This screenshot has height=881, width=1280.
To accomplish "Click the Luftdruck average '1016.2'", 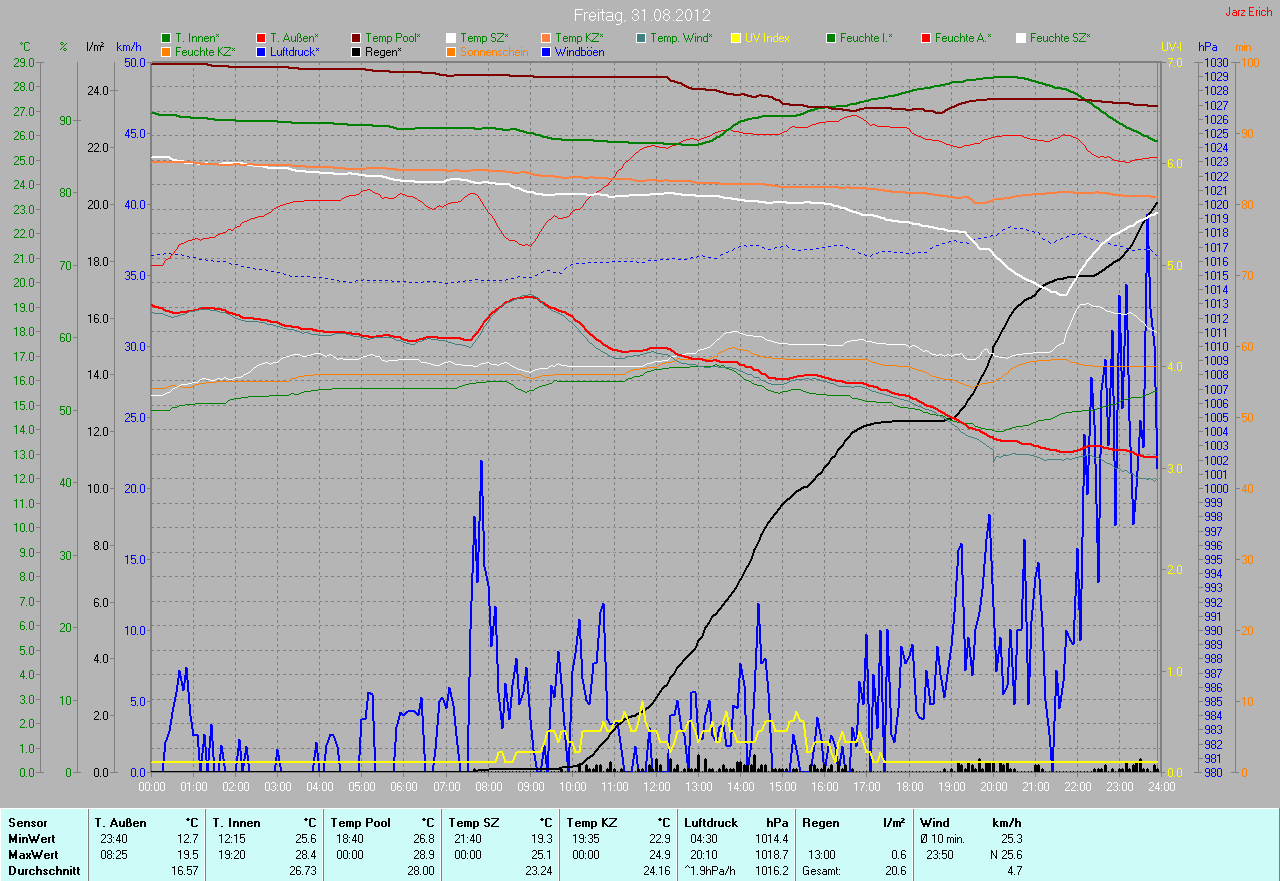I will (x=770, y=871).
